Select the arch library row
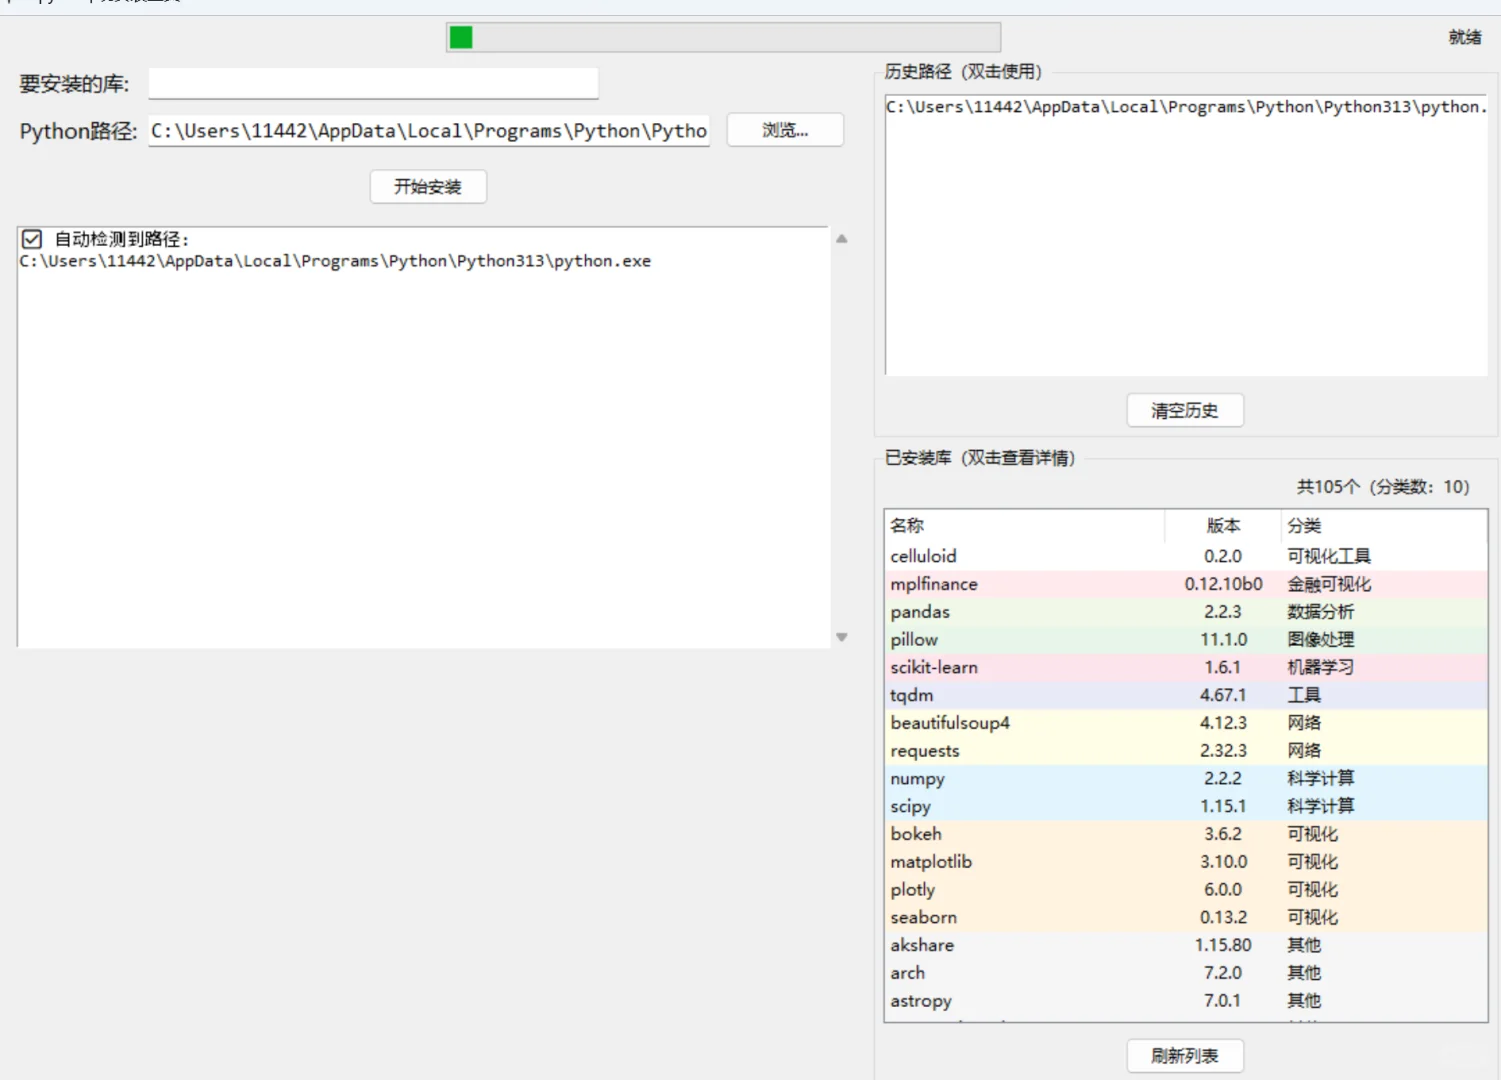Viewport: 1501px width, 1080px height. (1186, 973)
